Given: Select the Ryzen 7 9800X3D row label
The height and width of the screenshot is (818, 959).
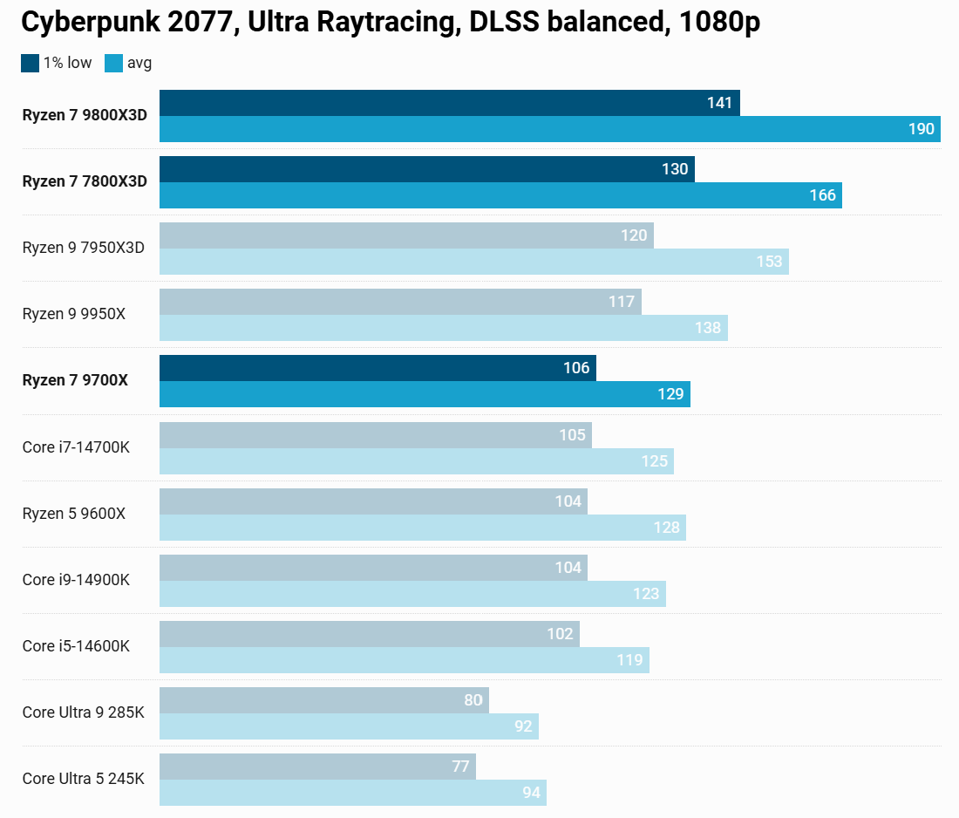Looking at the screenshot, I should (x=84, y=115).
